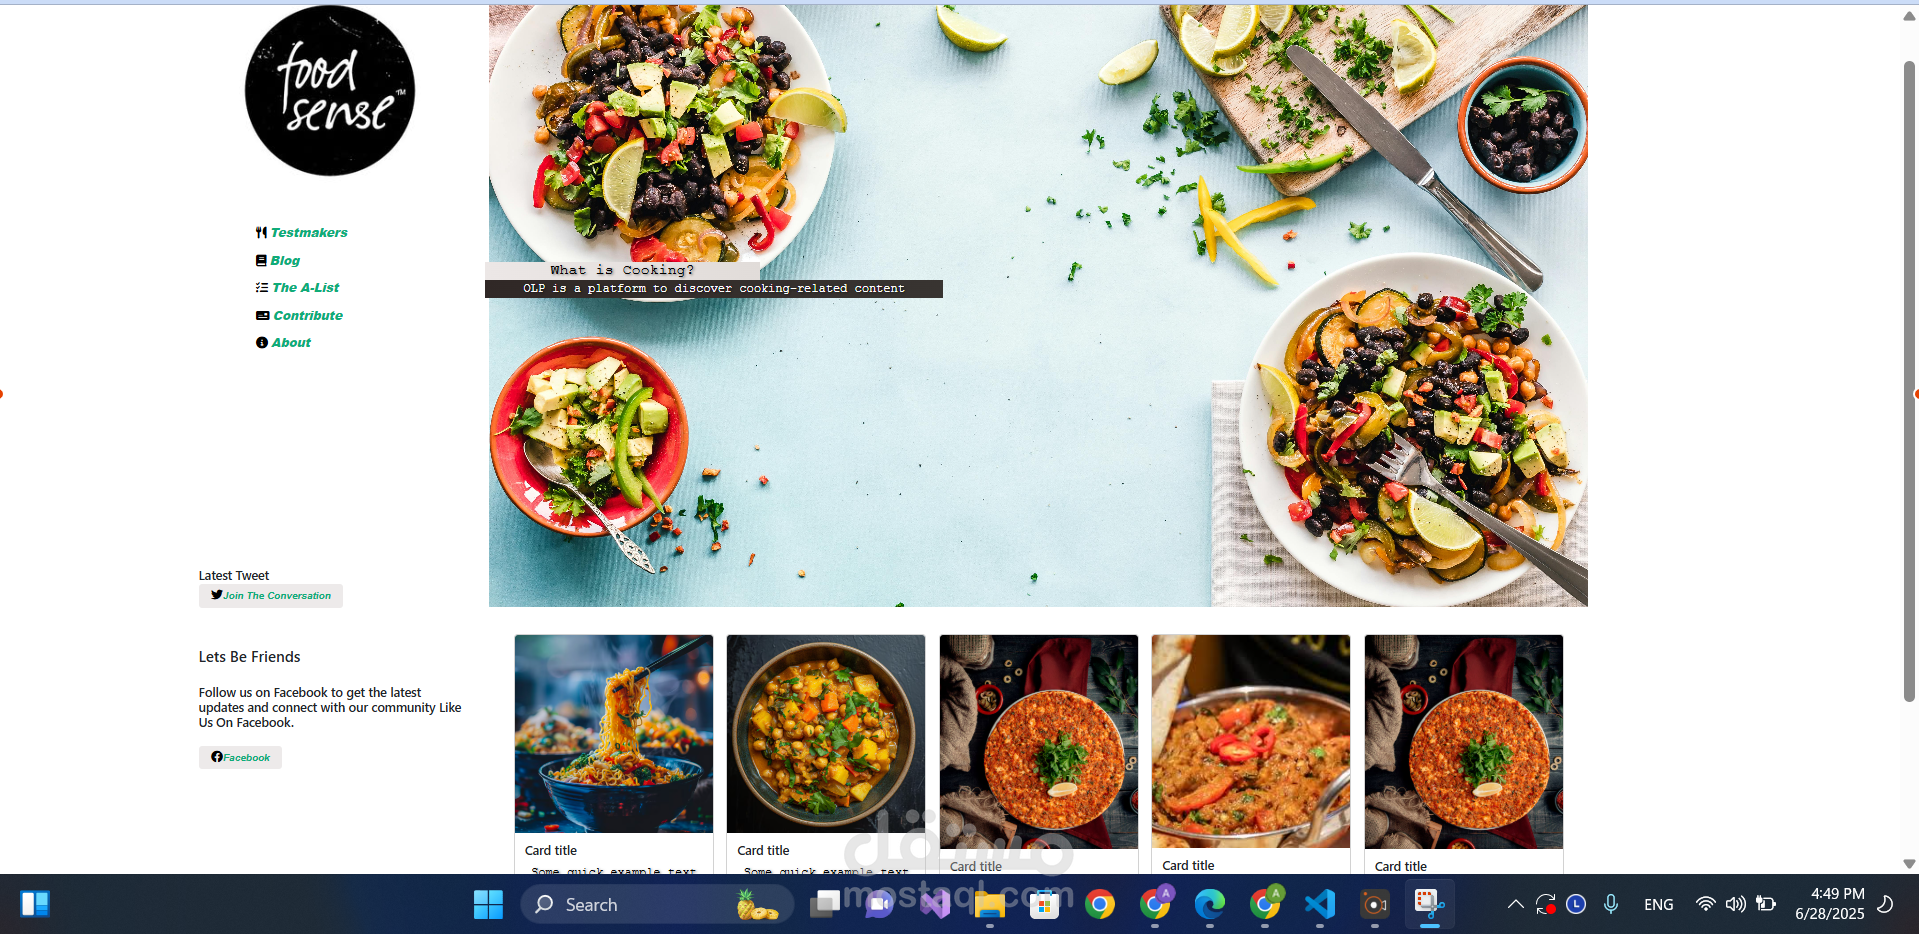
Task: Open Chrome with the purple profile badge
Action: [1155, 904]
